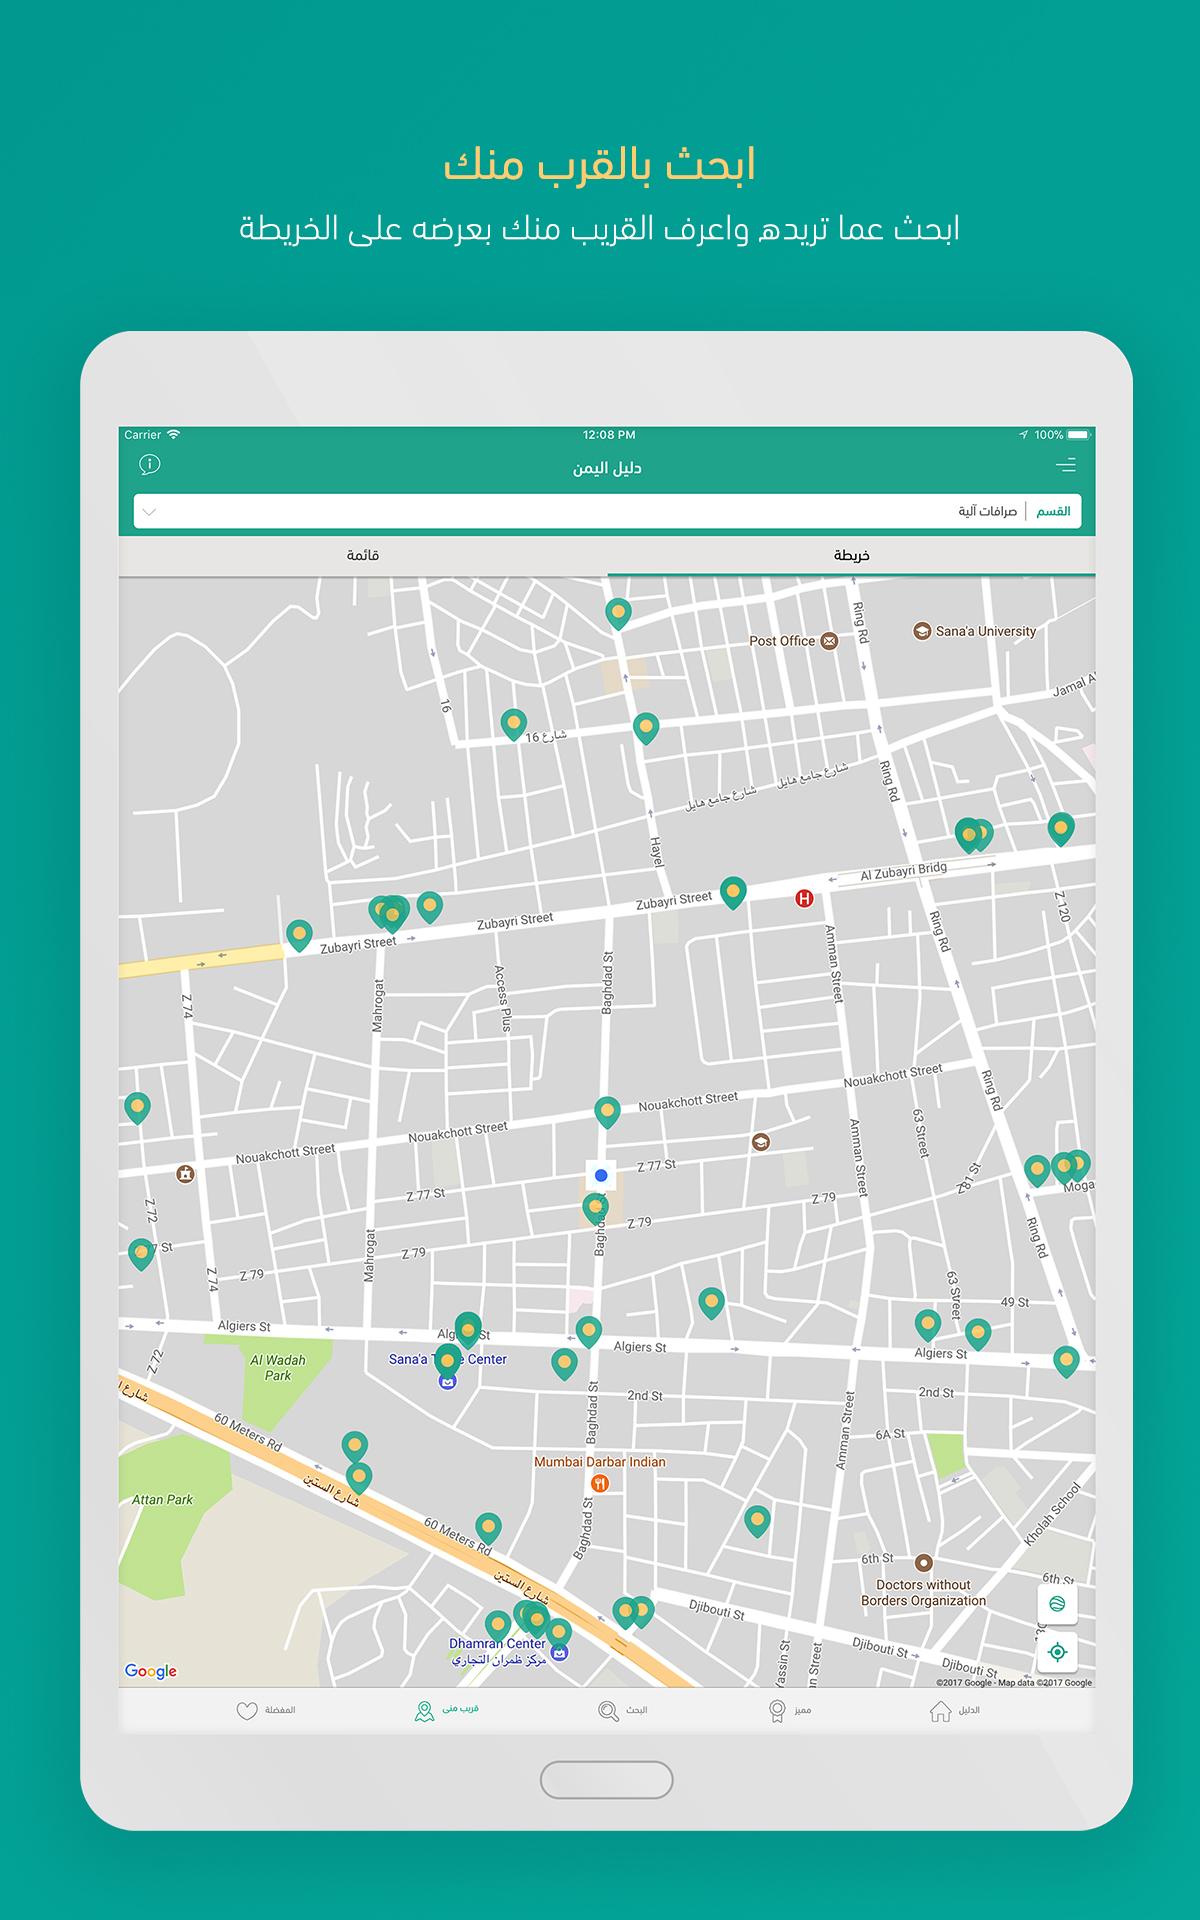Tap the Attan Park label

click(x=162, y=1500)
